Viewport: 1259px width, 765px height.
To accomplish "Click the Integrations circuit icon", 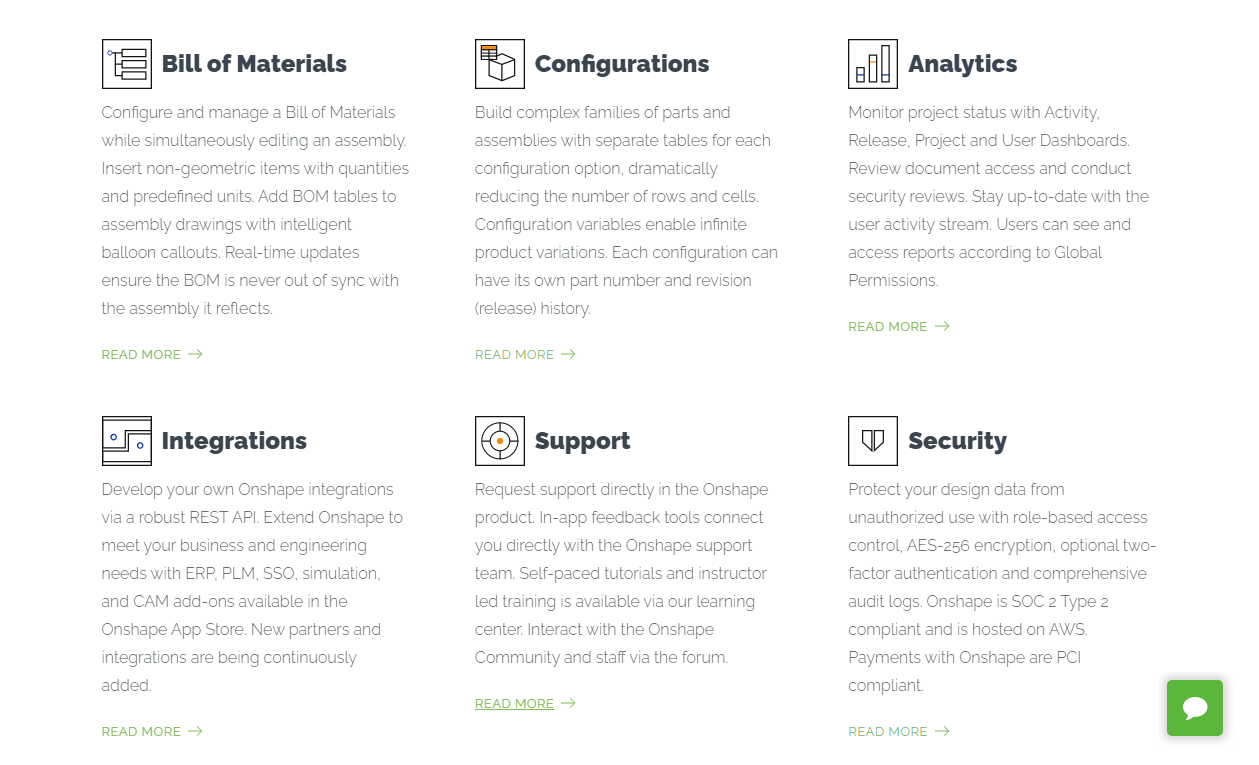I will click(126, 441).
